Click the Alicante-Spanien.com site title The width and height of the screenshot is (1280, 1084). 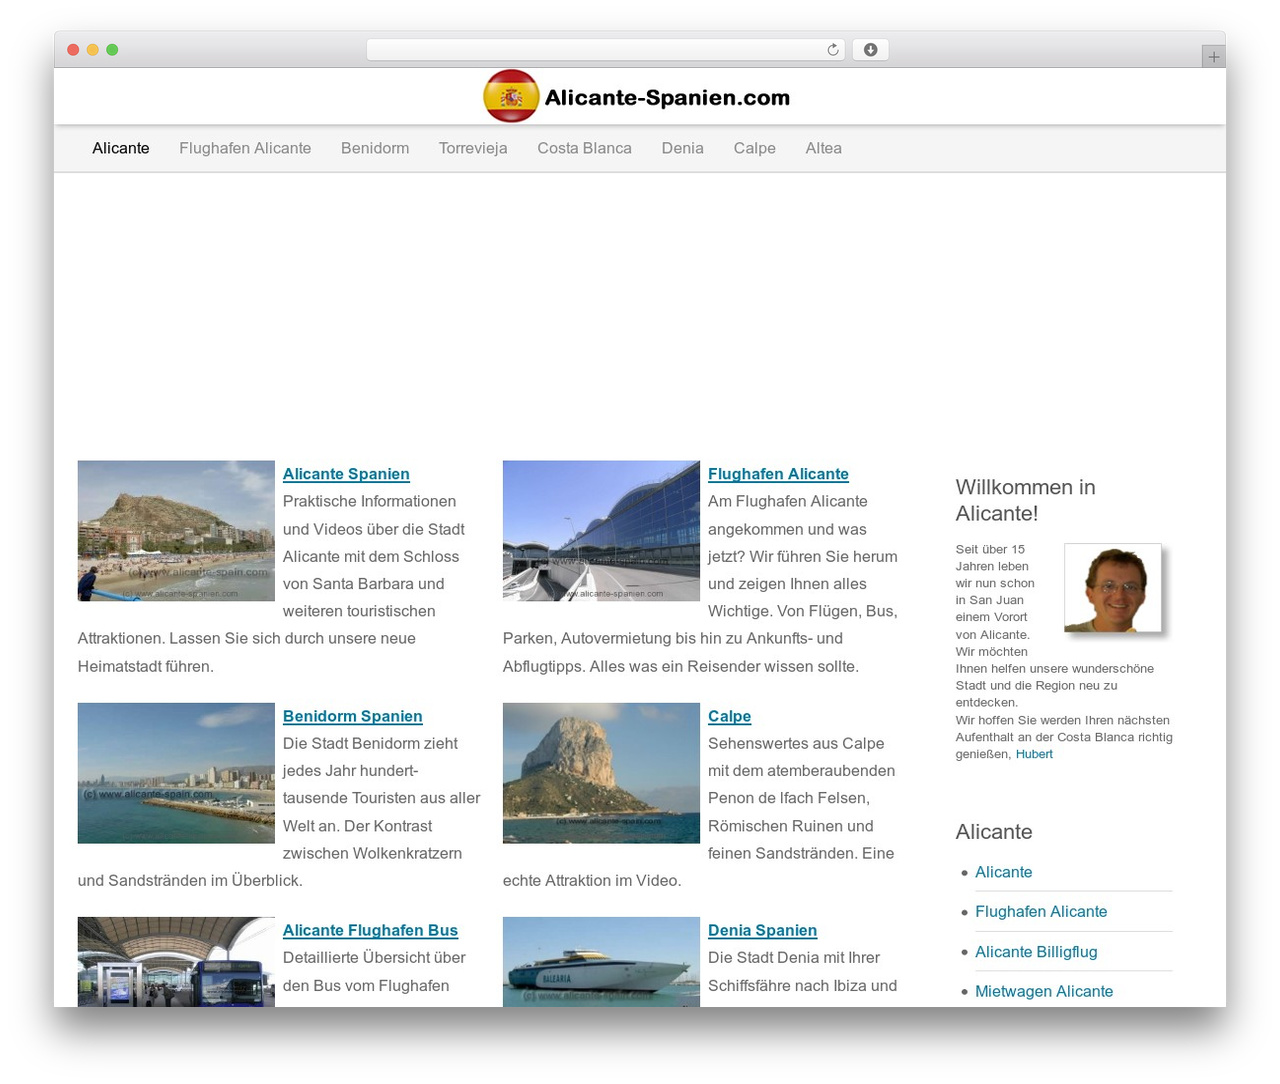pyautogui.click(x=667, y=98)
